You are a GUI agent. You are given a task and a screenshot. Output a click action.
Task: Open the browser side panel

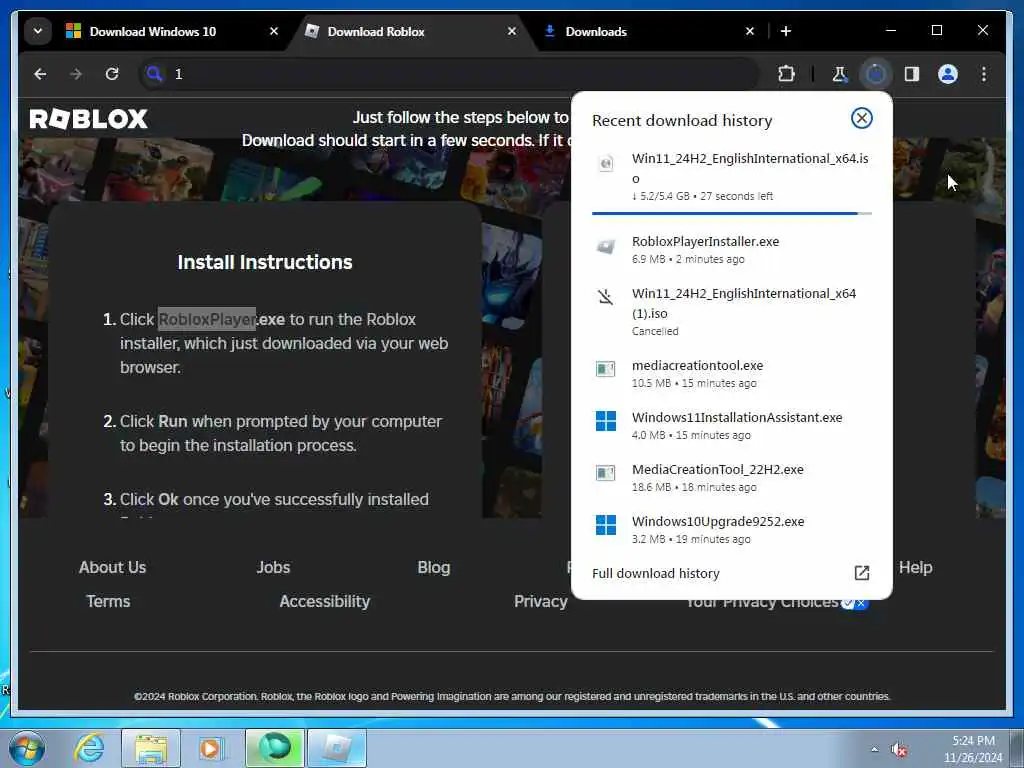[912, 74]
